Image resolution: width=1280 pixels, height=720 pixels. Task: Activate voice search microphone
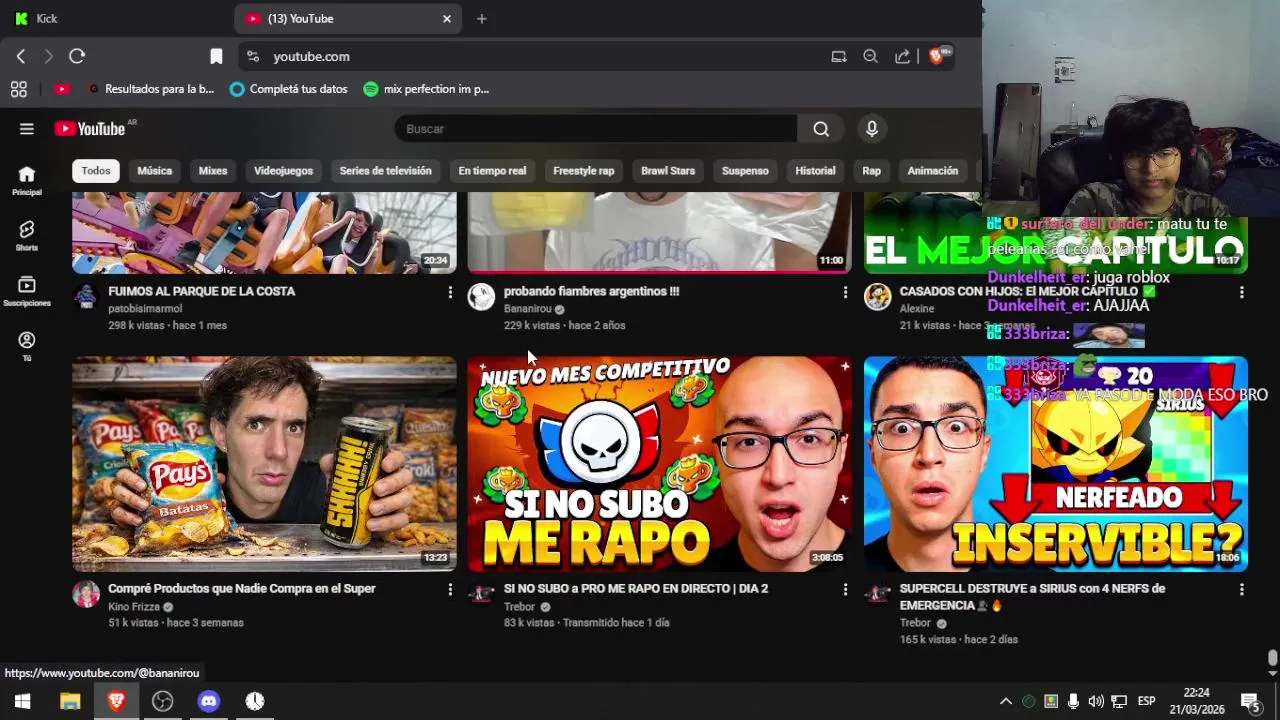[x=872, y=128]
